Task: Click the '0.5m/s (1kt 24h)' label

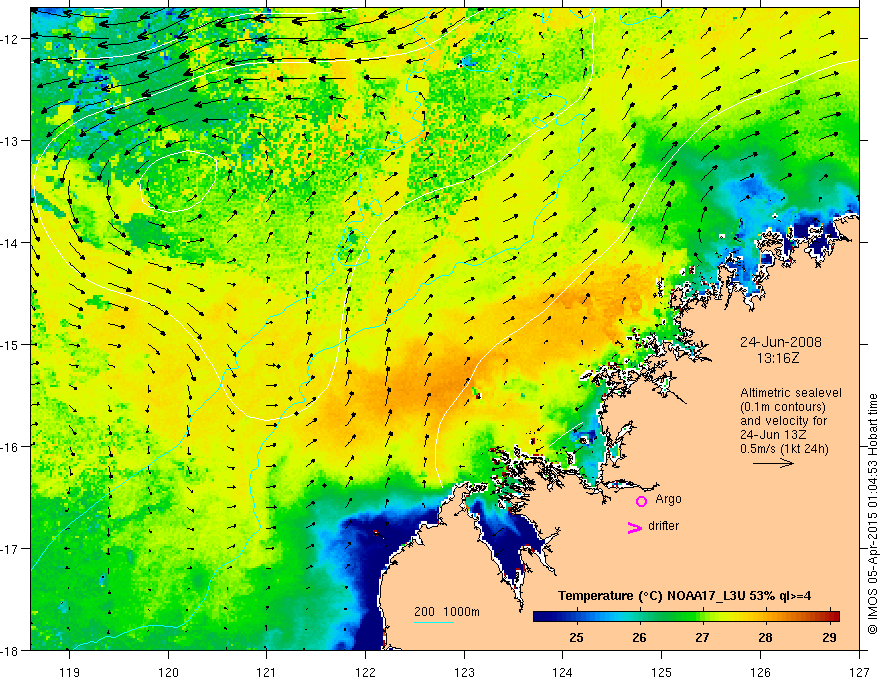Action: point(785,449)
